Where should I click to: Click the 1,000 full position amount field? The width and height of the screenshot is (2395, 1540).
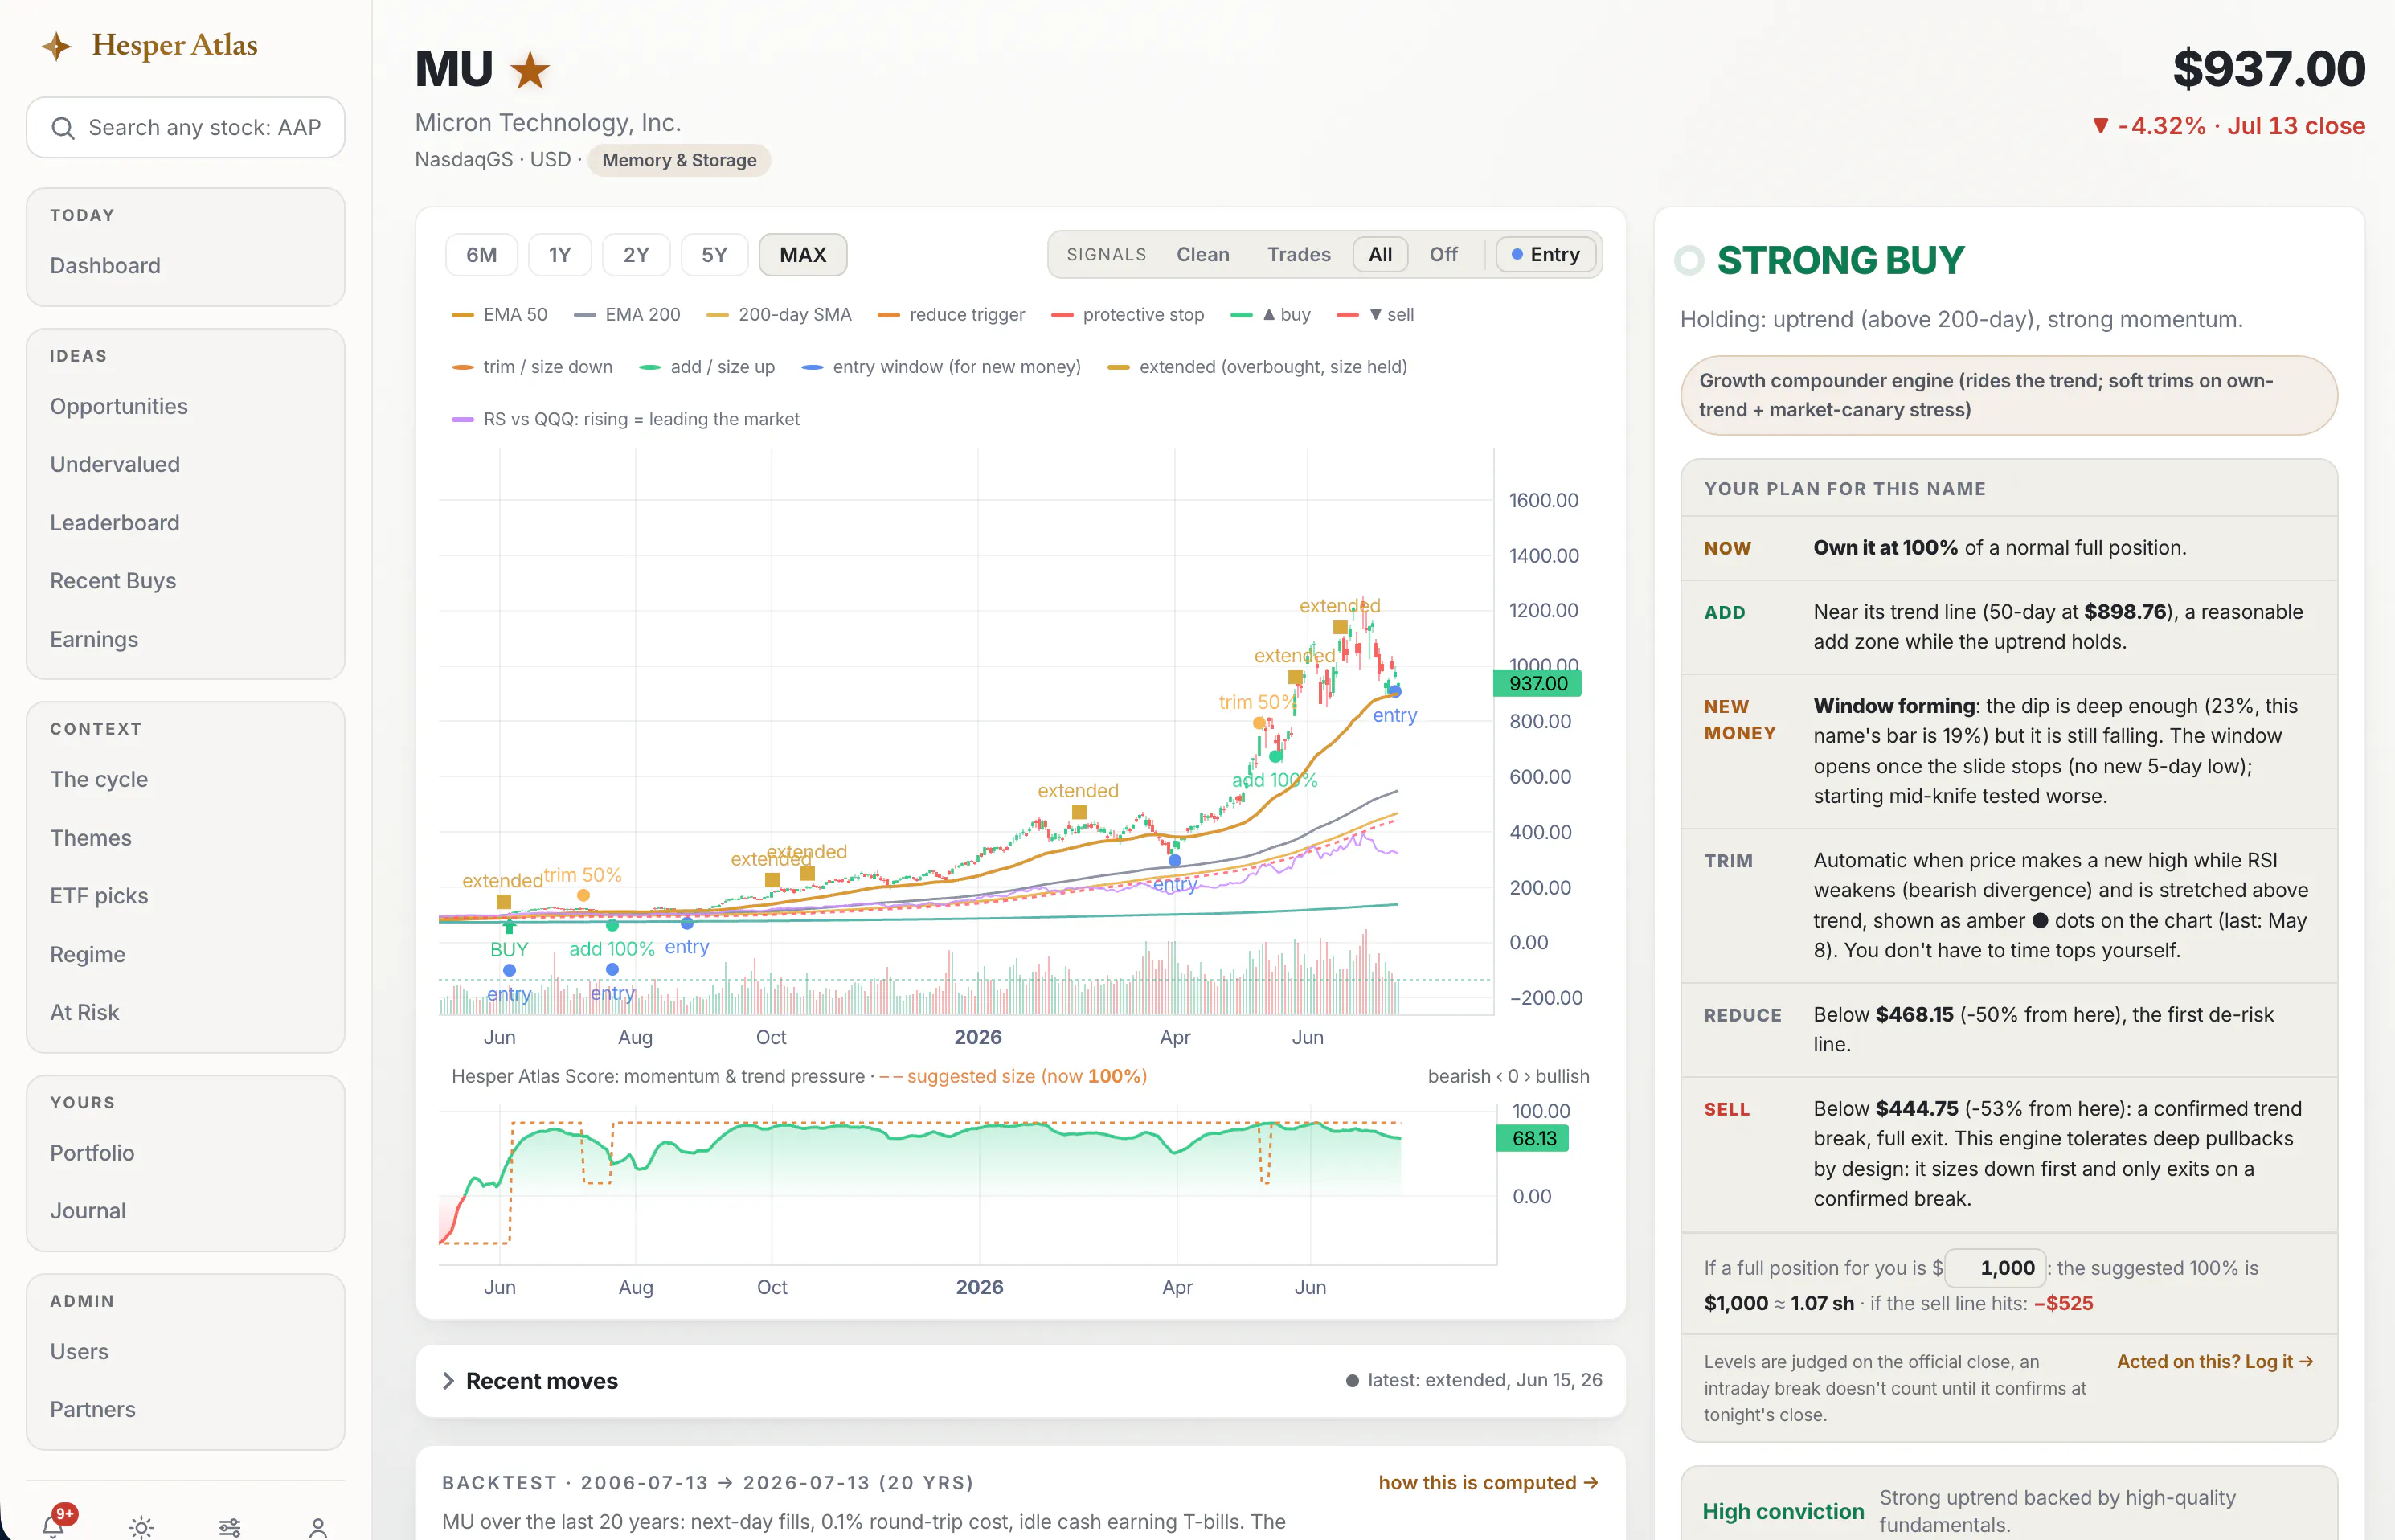pos(1996,1268)
